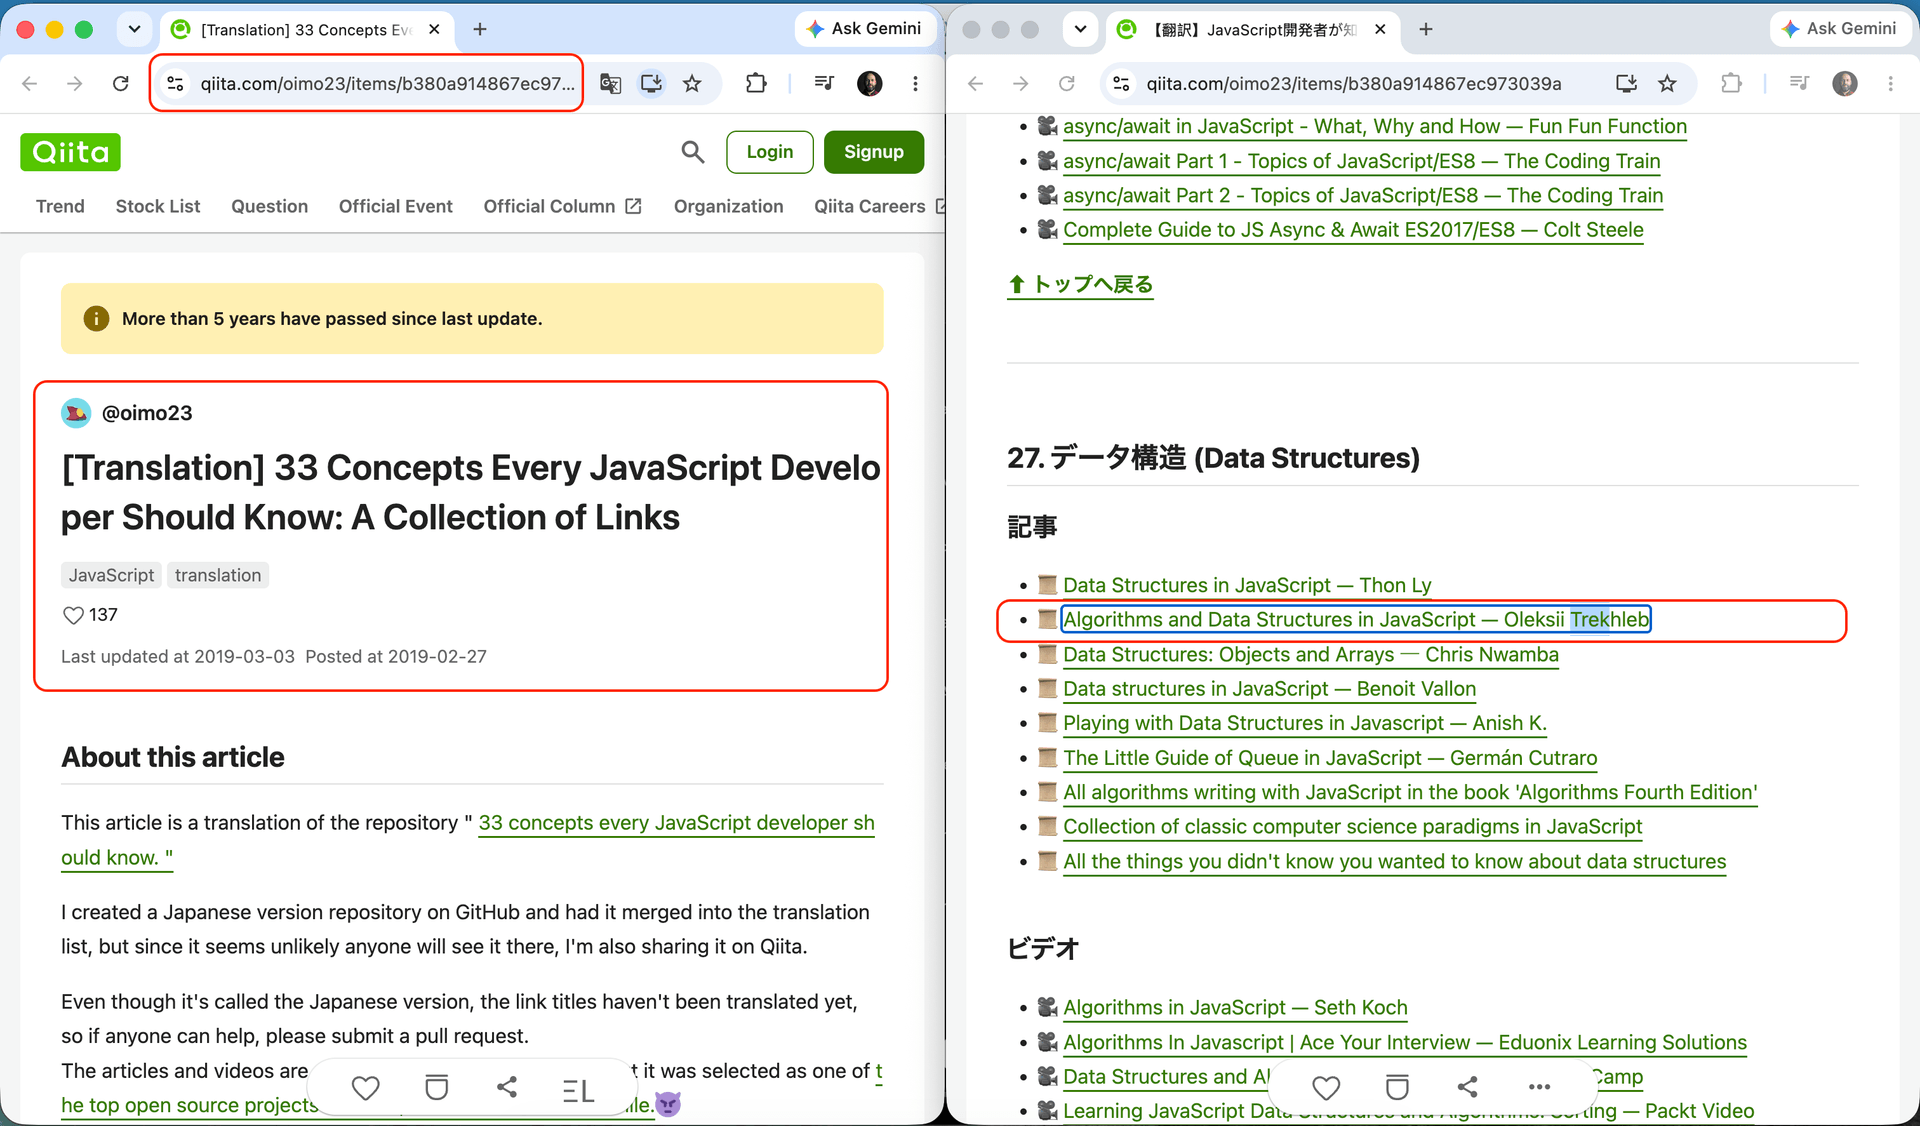Viewport: 1920px width, 1126px height.
Task: Open tab search dropdown in right window
Action: (1080, 29)
